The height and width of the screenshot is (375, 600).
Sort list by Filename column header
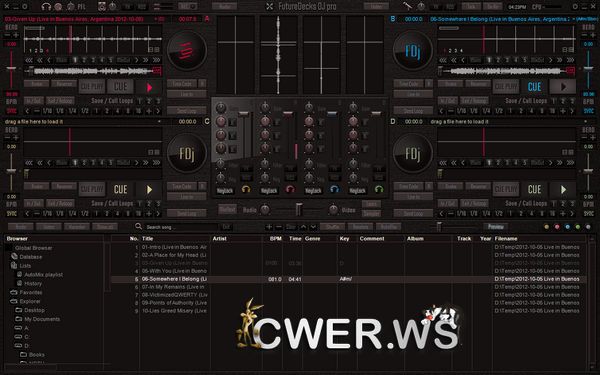click(x=506, y=238)
